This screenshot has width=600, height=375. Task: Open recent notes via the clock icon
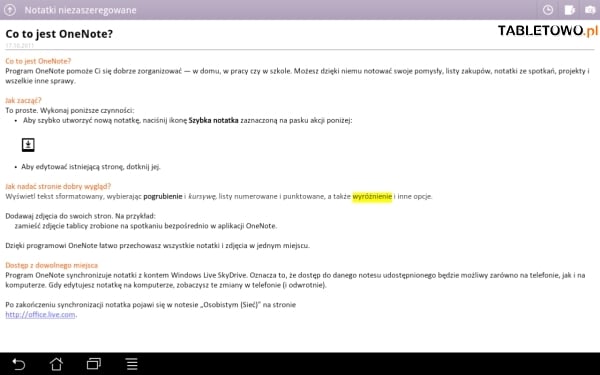point(548,10)
